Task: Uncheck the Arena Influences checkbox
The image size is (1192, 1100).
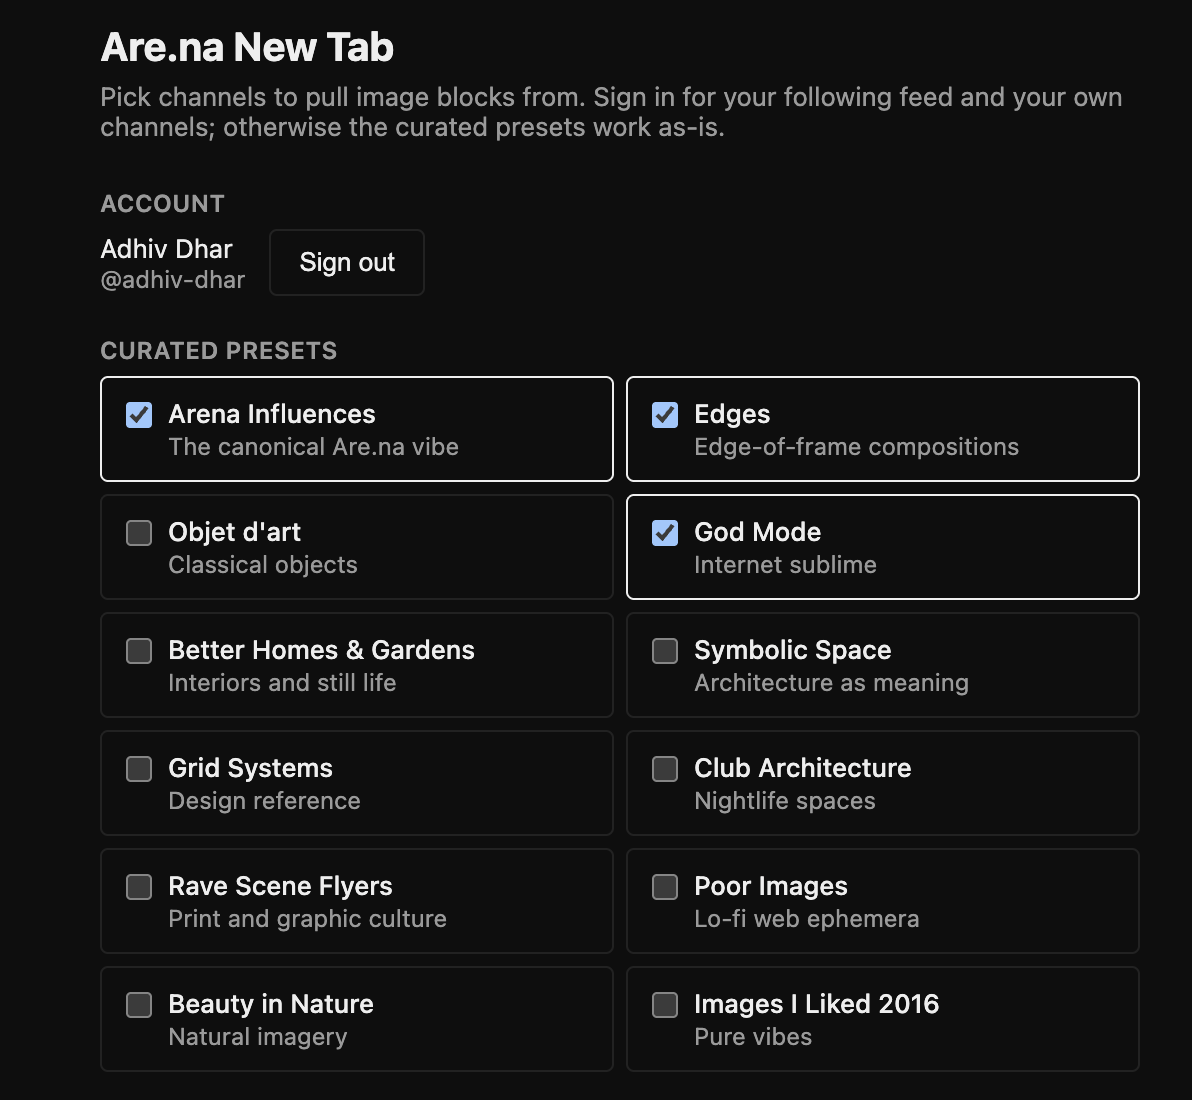Action: [139, 415]
